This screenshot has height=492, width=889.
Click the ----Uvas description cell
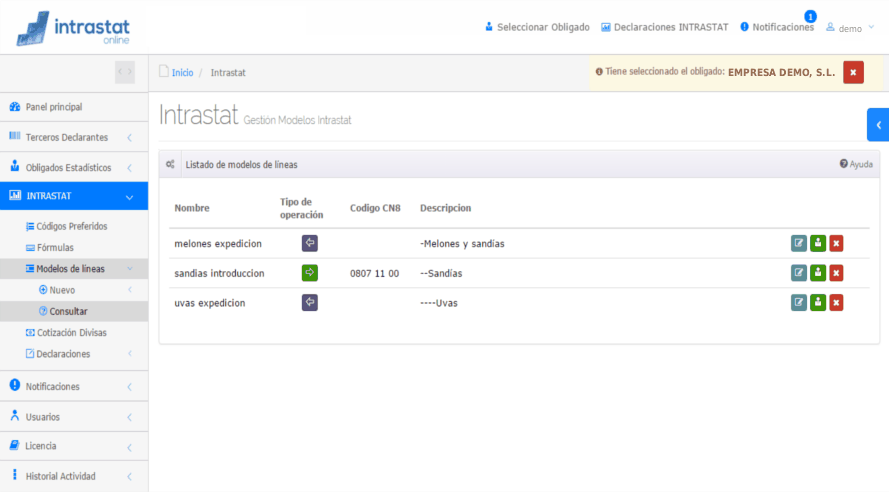click(x=438, y=303)
